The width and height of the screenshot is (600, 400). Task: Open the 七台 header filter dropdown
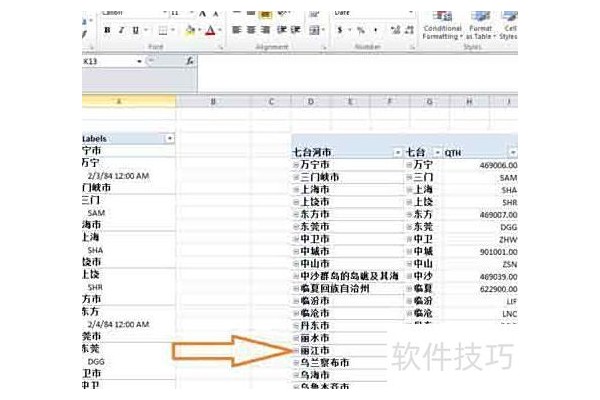[437, 153]
